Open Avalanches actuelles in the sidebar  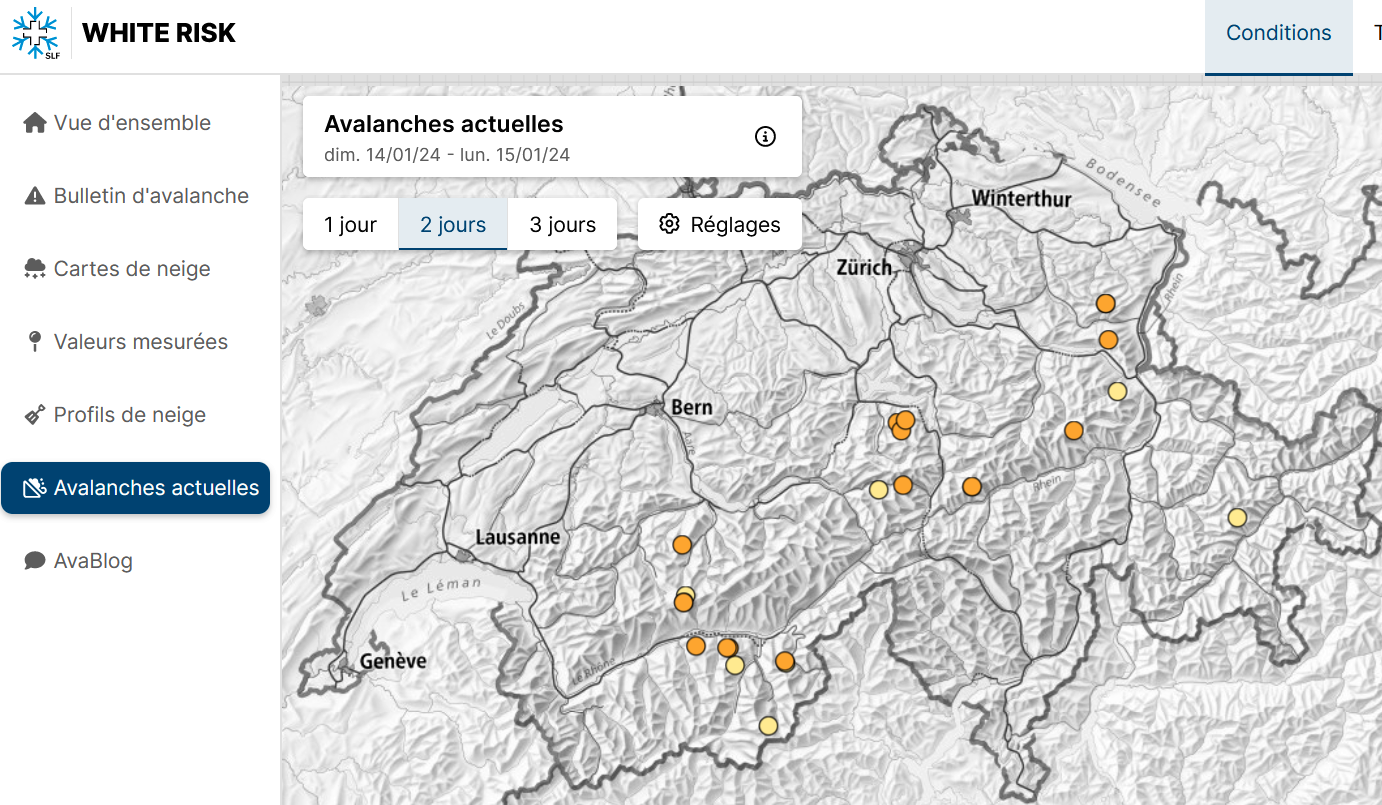(136, 488)
